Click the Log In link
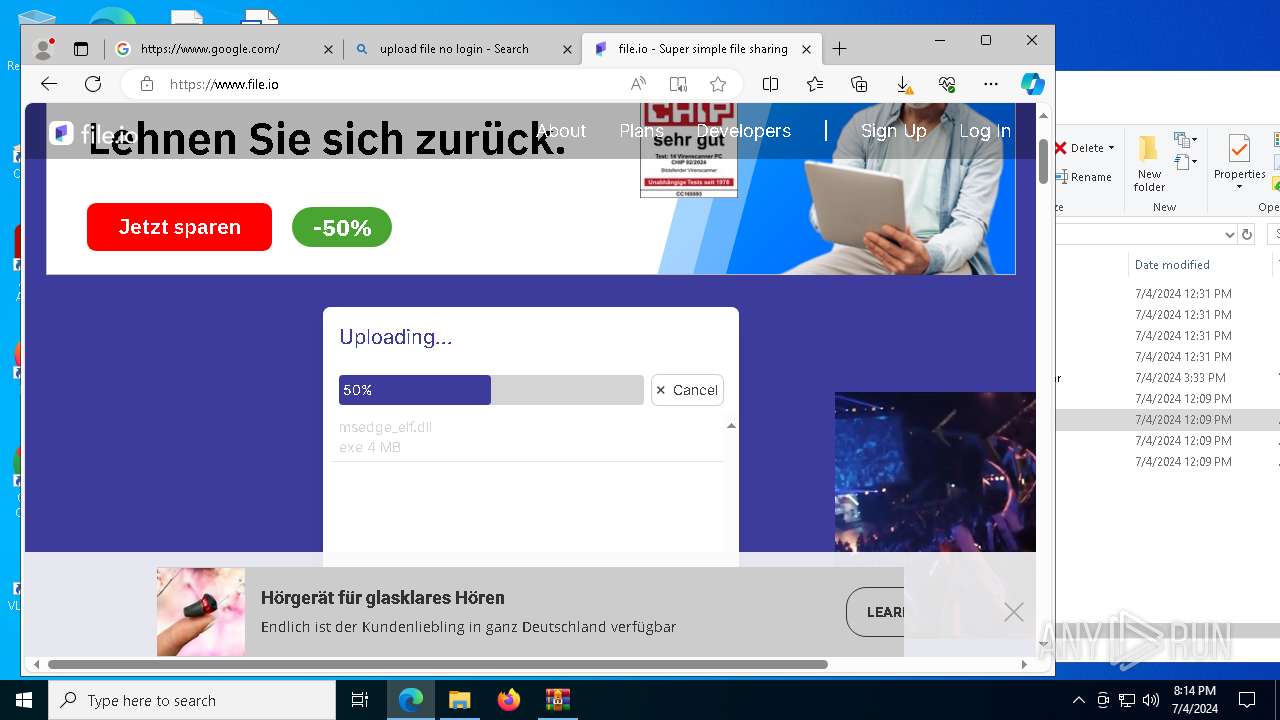 point(985,131)
